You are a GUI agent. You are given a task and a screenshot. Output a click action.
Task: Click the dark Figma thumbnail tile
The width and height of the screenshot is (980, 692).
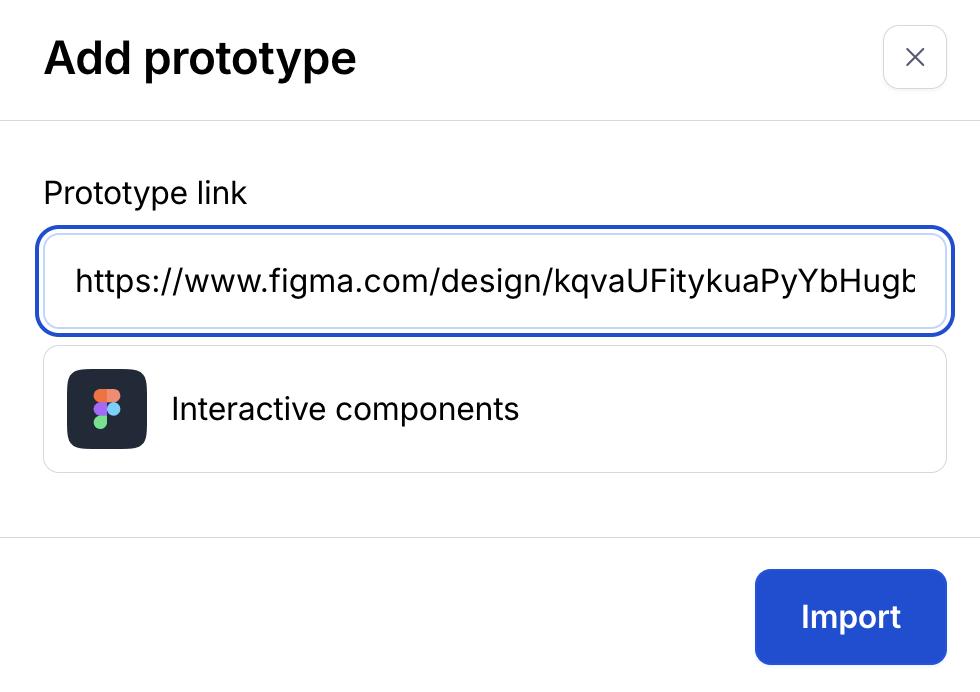click(107, 409)
